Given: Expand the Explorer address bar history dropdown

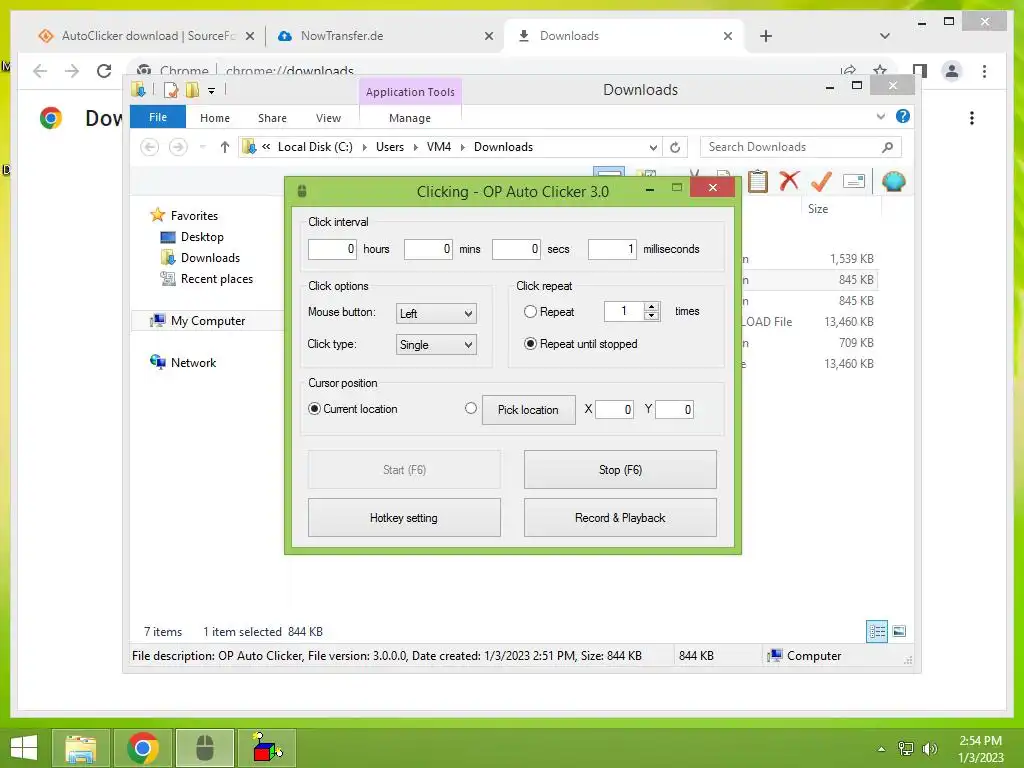Looking at the screenshot, I should pyautogui.click(x=652, y=148).
